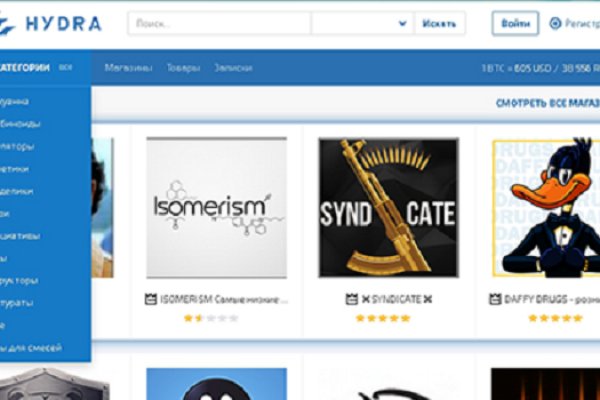Click the shop icon beside DAFFY DRUGS title
Screen dimensions: 600x400
[x=496, y=299]
